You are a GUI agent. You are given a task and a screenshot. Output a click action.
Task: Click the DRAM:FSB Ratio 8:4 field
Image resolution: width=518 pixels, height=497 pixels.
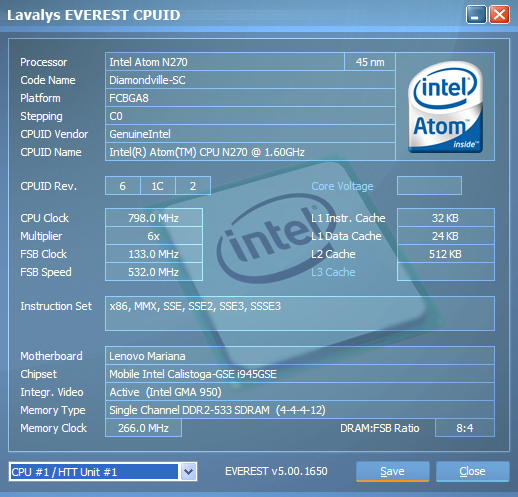click(465, 428)
